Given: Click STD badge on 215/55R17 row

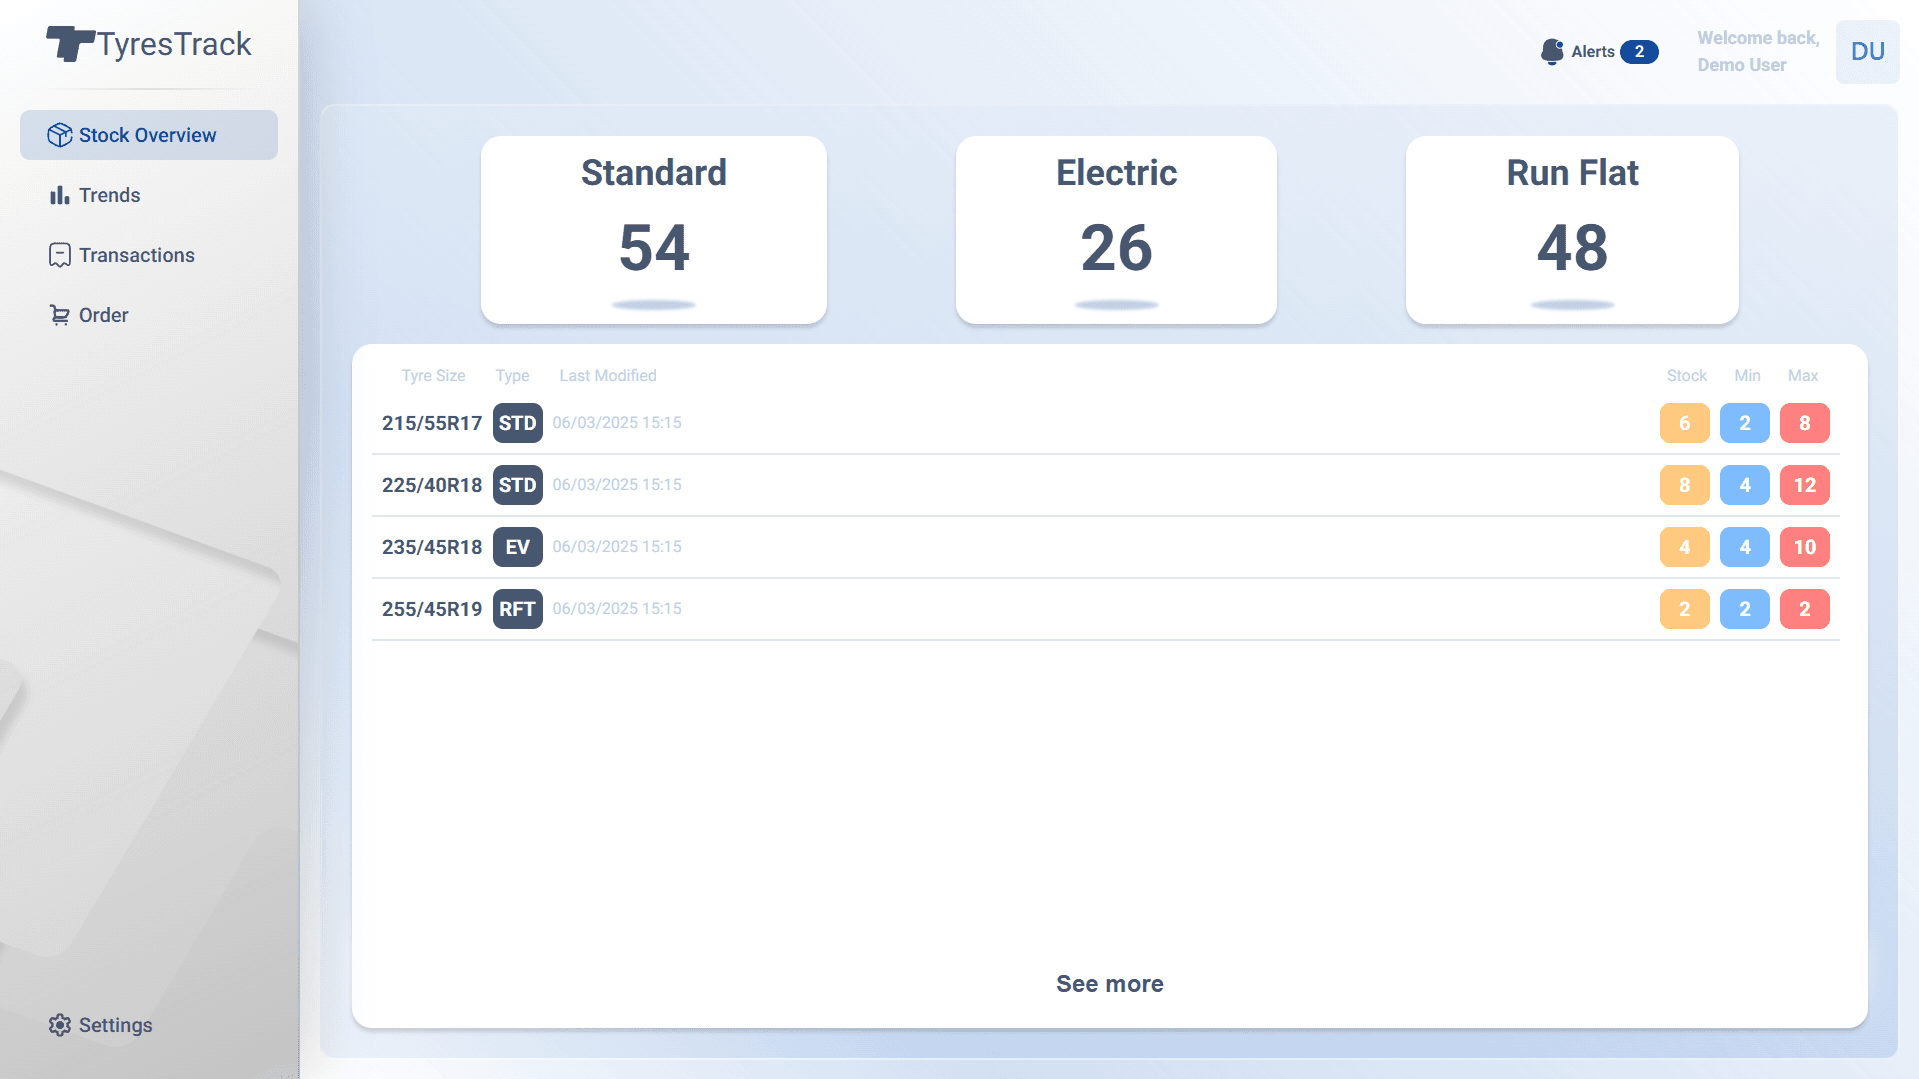Looking at the screenshot, I should [518, 423].
